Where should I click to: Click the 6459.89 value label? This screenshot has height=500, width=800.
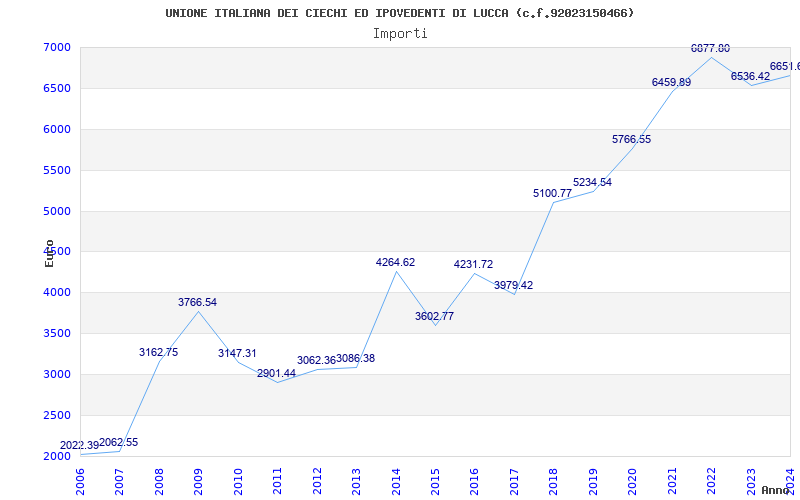tap(671, 82)
